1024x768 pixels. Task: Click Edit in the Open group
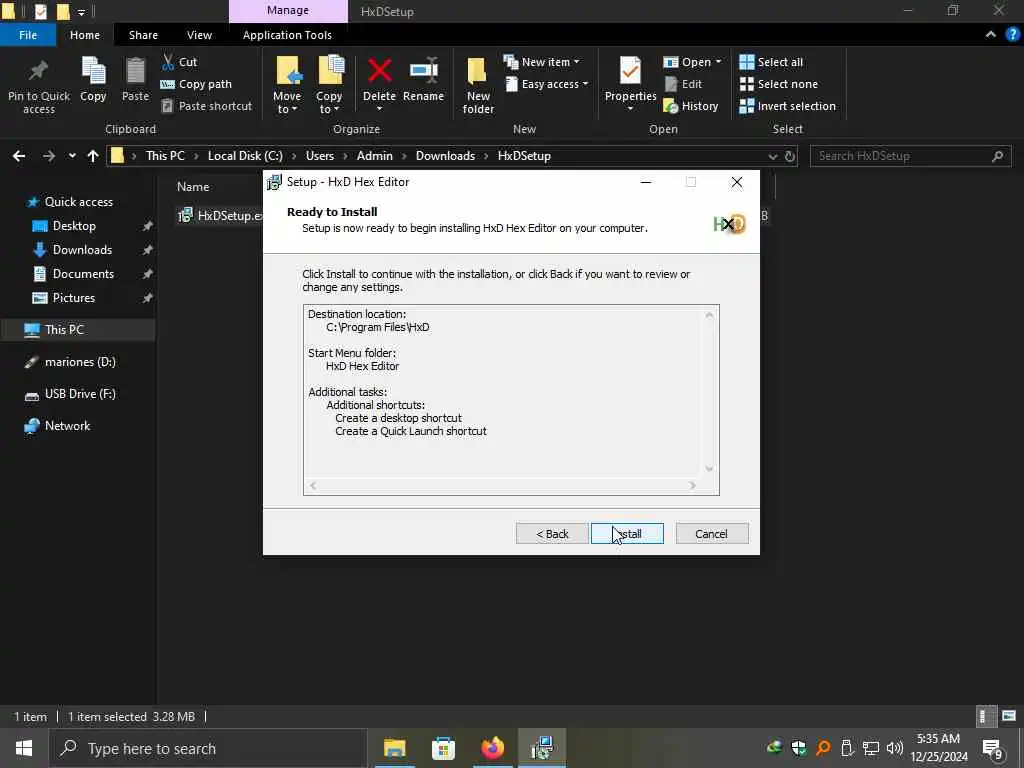pyautogui.click(x=683, y=84)
